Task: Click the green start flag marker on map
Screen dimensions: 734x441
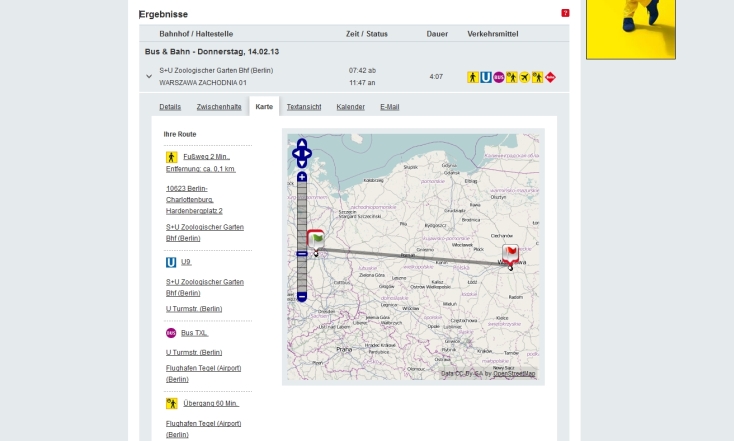Action: (x=316, y=239)
